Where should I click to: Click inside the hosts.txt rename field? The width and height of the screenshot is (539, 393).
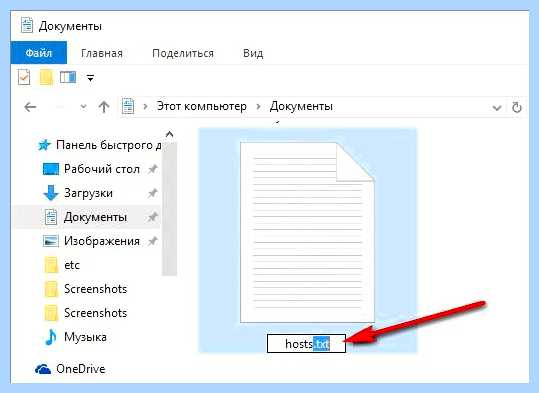306,343
